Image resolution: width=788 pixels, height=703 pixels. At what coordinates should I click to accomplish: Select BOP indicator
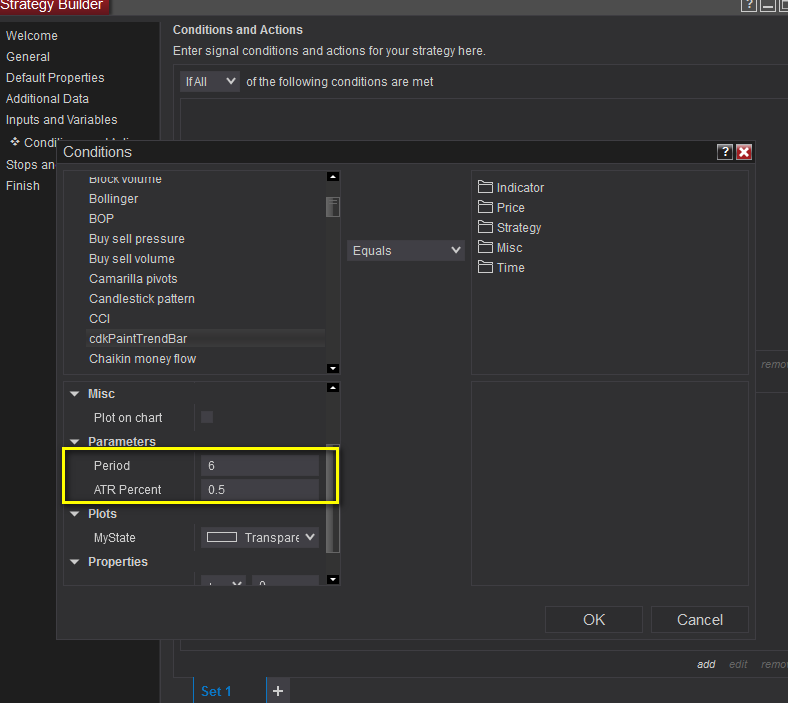[102, 219]
